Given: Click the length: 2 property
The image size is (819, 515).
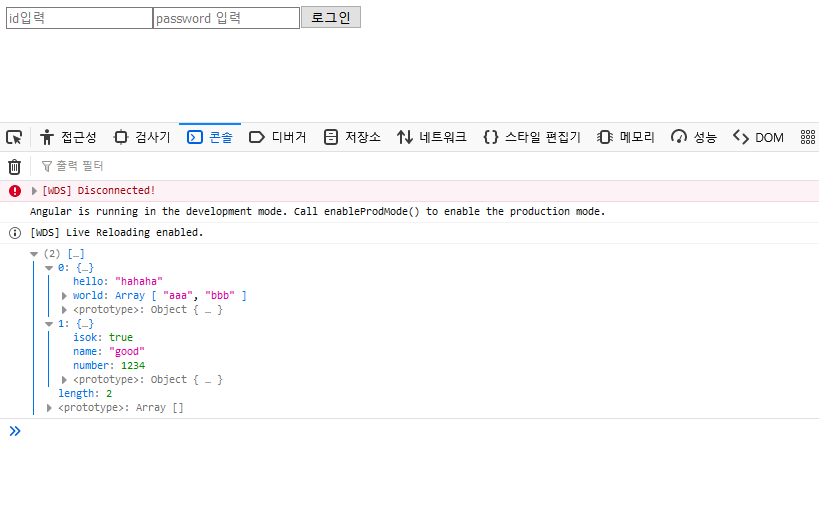Looking at the screenshot, I should click(x=85, y=393).
